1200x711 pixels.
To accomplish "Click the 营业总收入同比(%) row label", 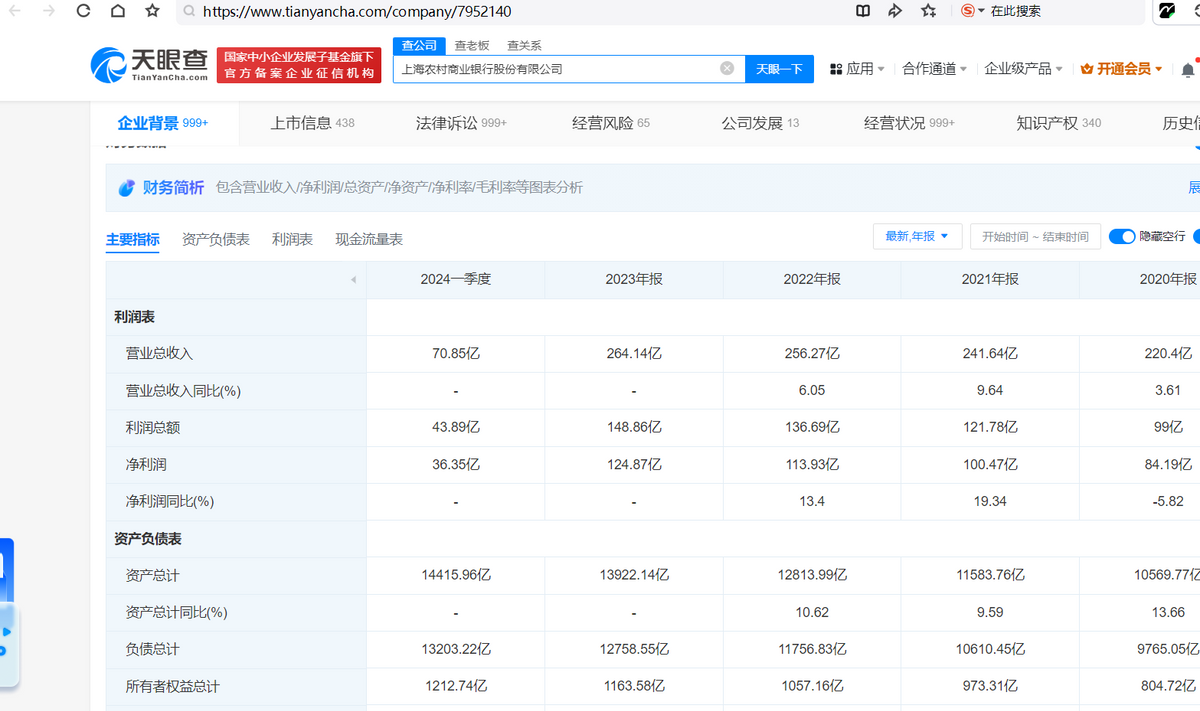I will [183, 391].
